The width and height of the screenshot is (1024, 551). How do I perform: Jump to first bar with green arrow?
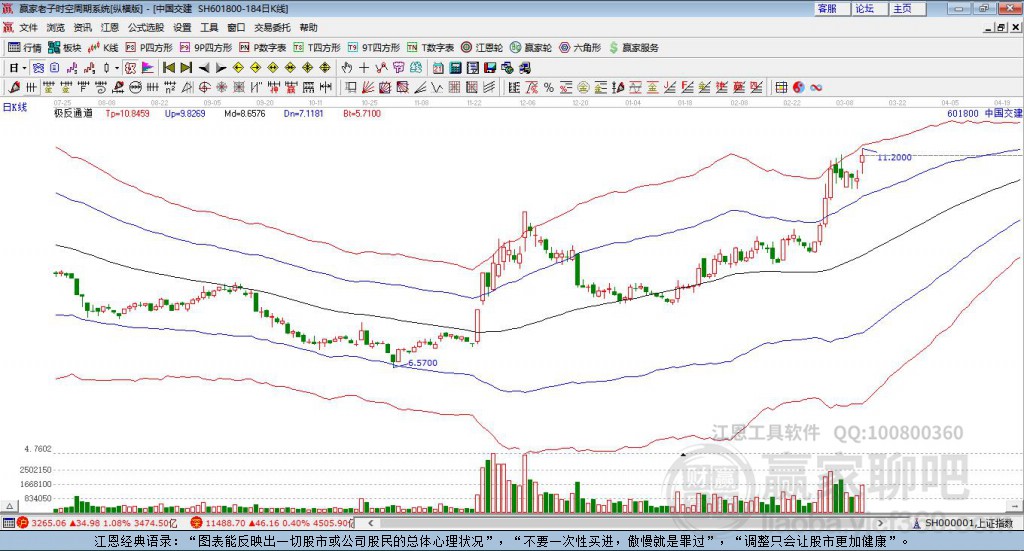click(x=168, y=68)
